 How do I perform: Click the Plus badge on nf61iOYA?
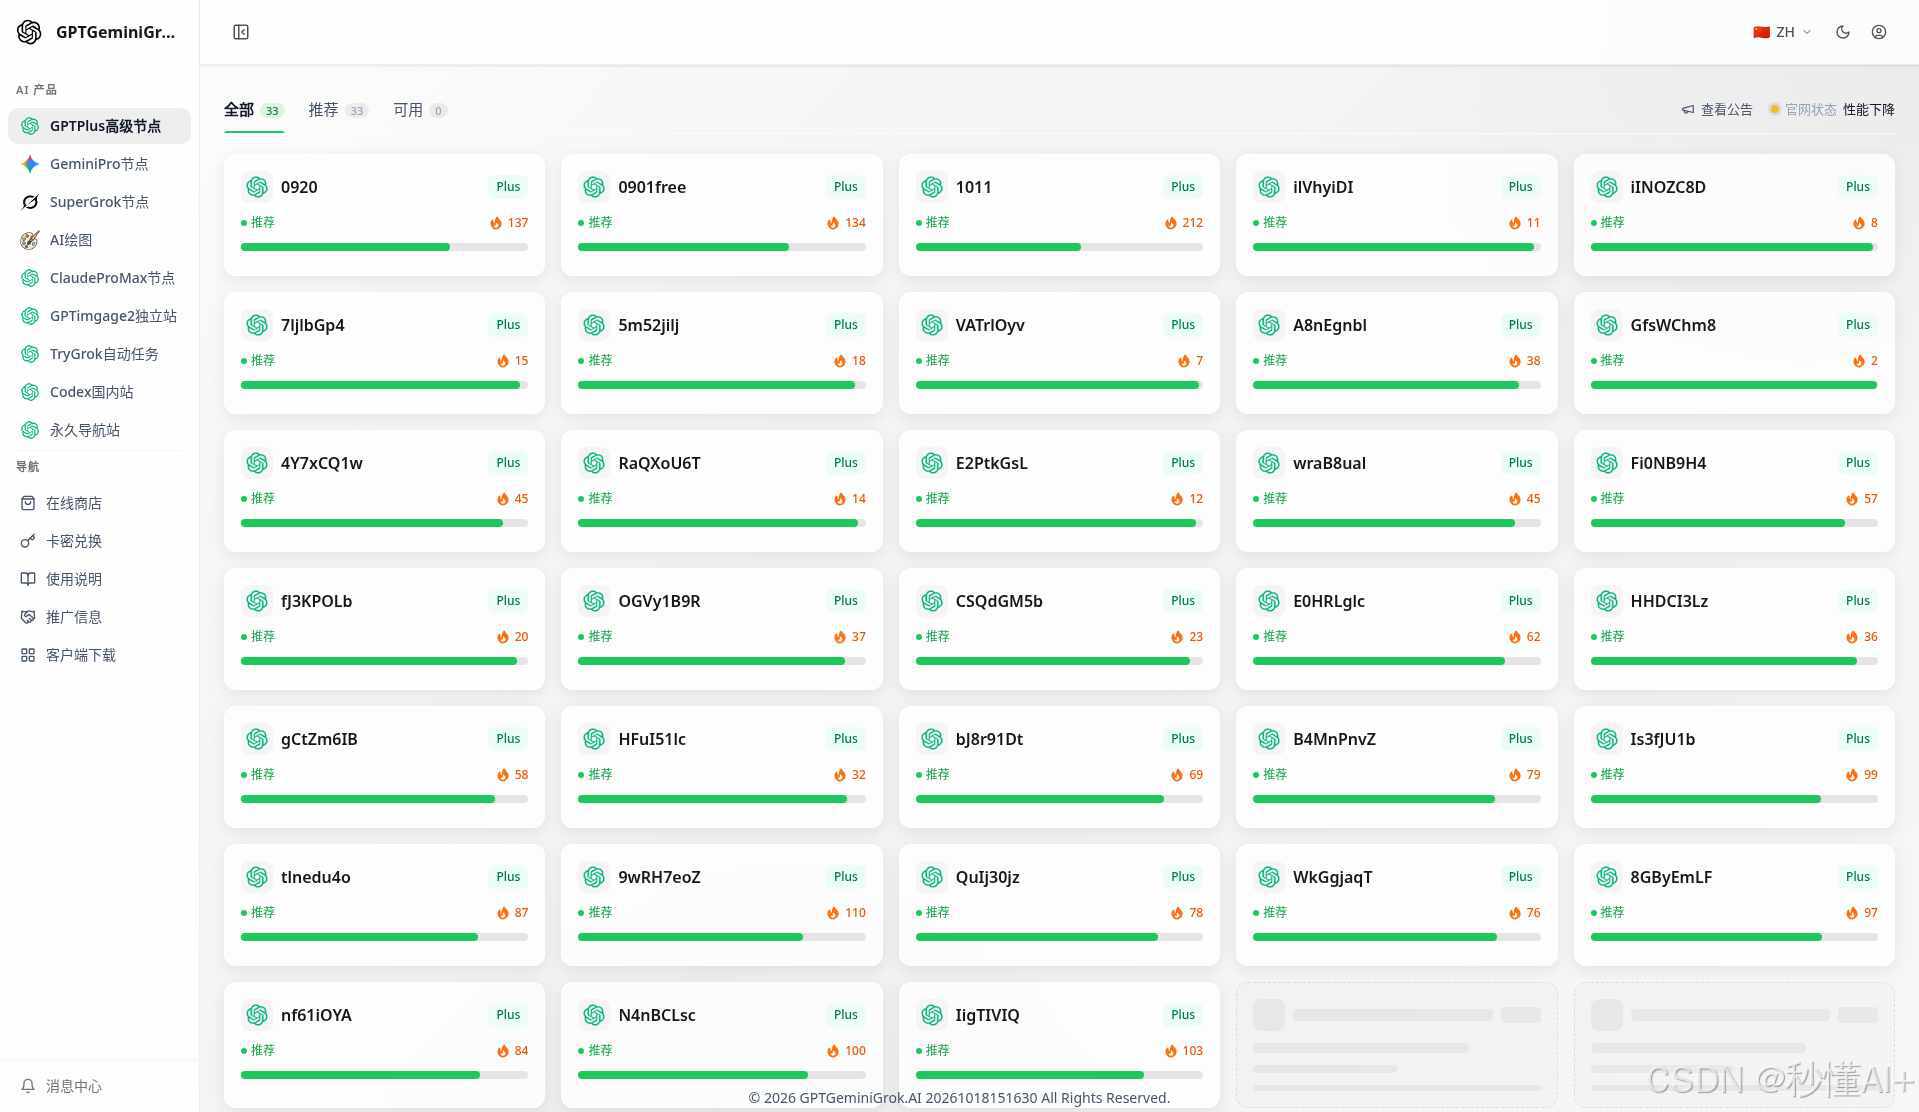(x=508, y=1015)
